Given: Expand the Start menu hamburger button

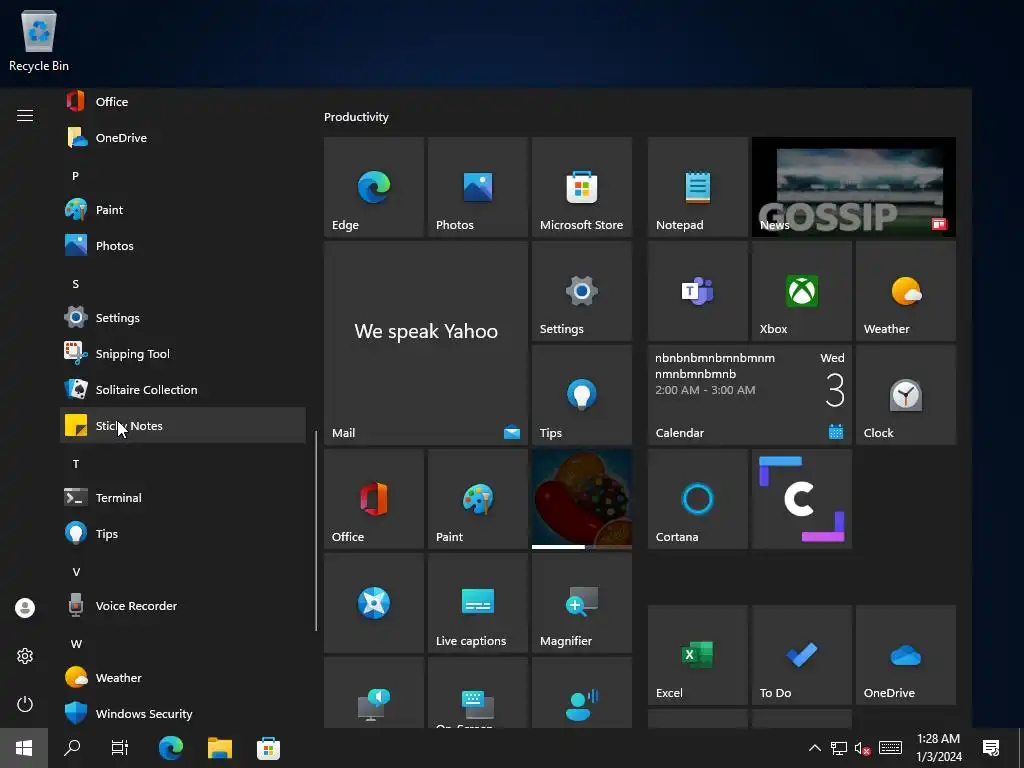Looking at the screenshot, I should (x=25, y=116).
